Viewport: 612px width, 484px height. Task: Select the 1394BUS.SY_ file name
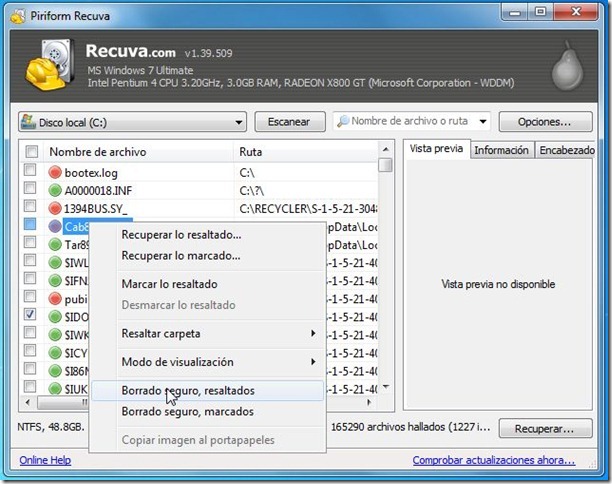click(x=96, y=209)
